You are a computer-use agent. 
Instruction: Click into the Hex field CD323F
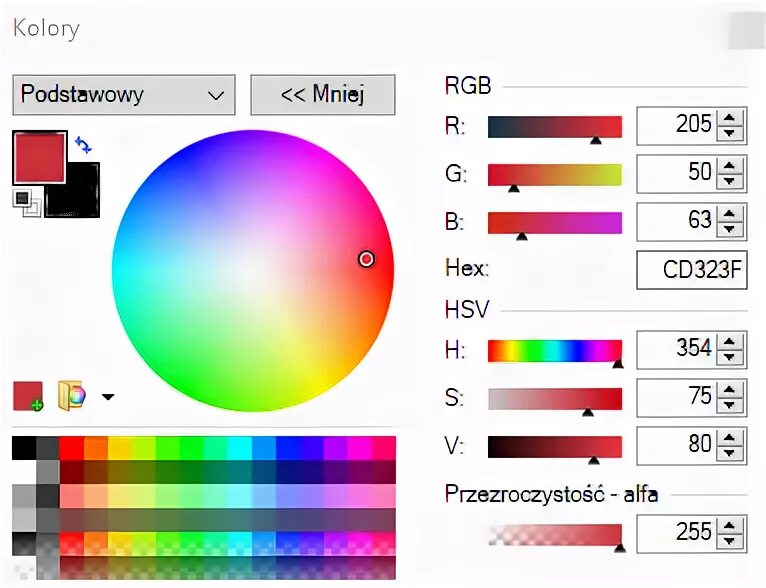692,270
